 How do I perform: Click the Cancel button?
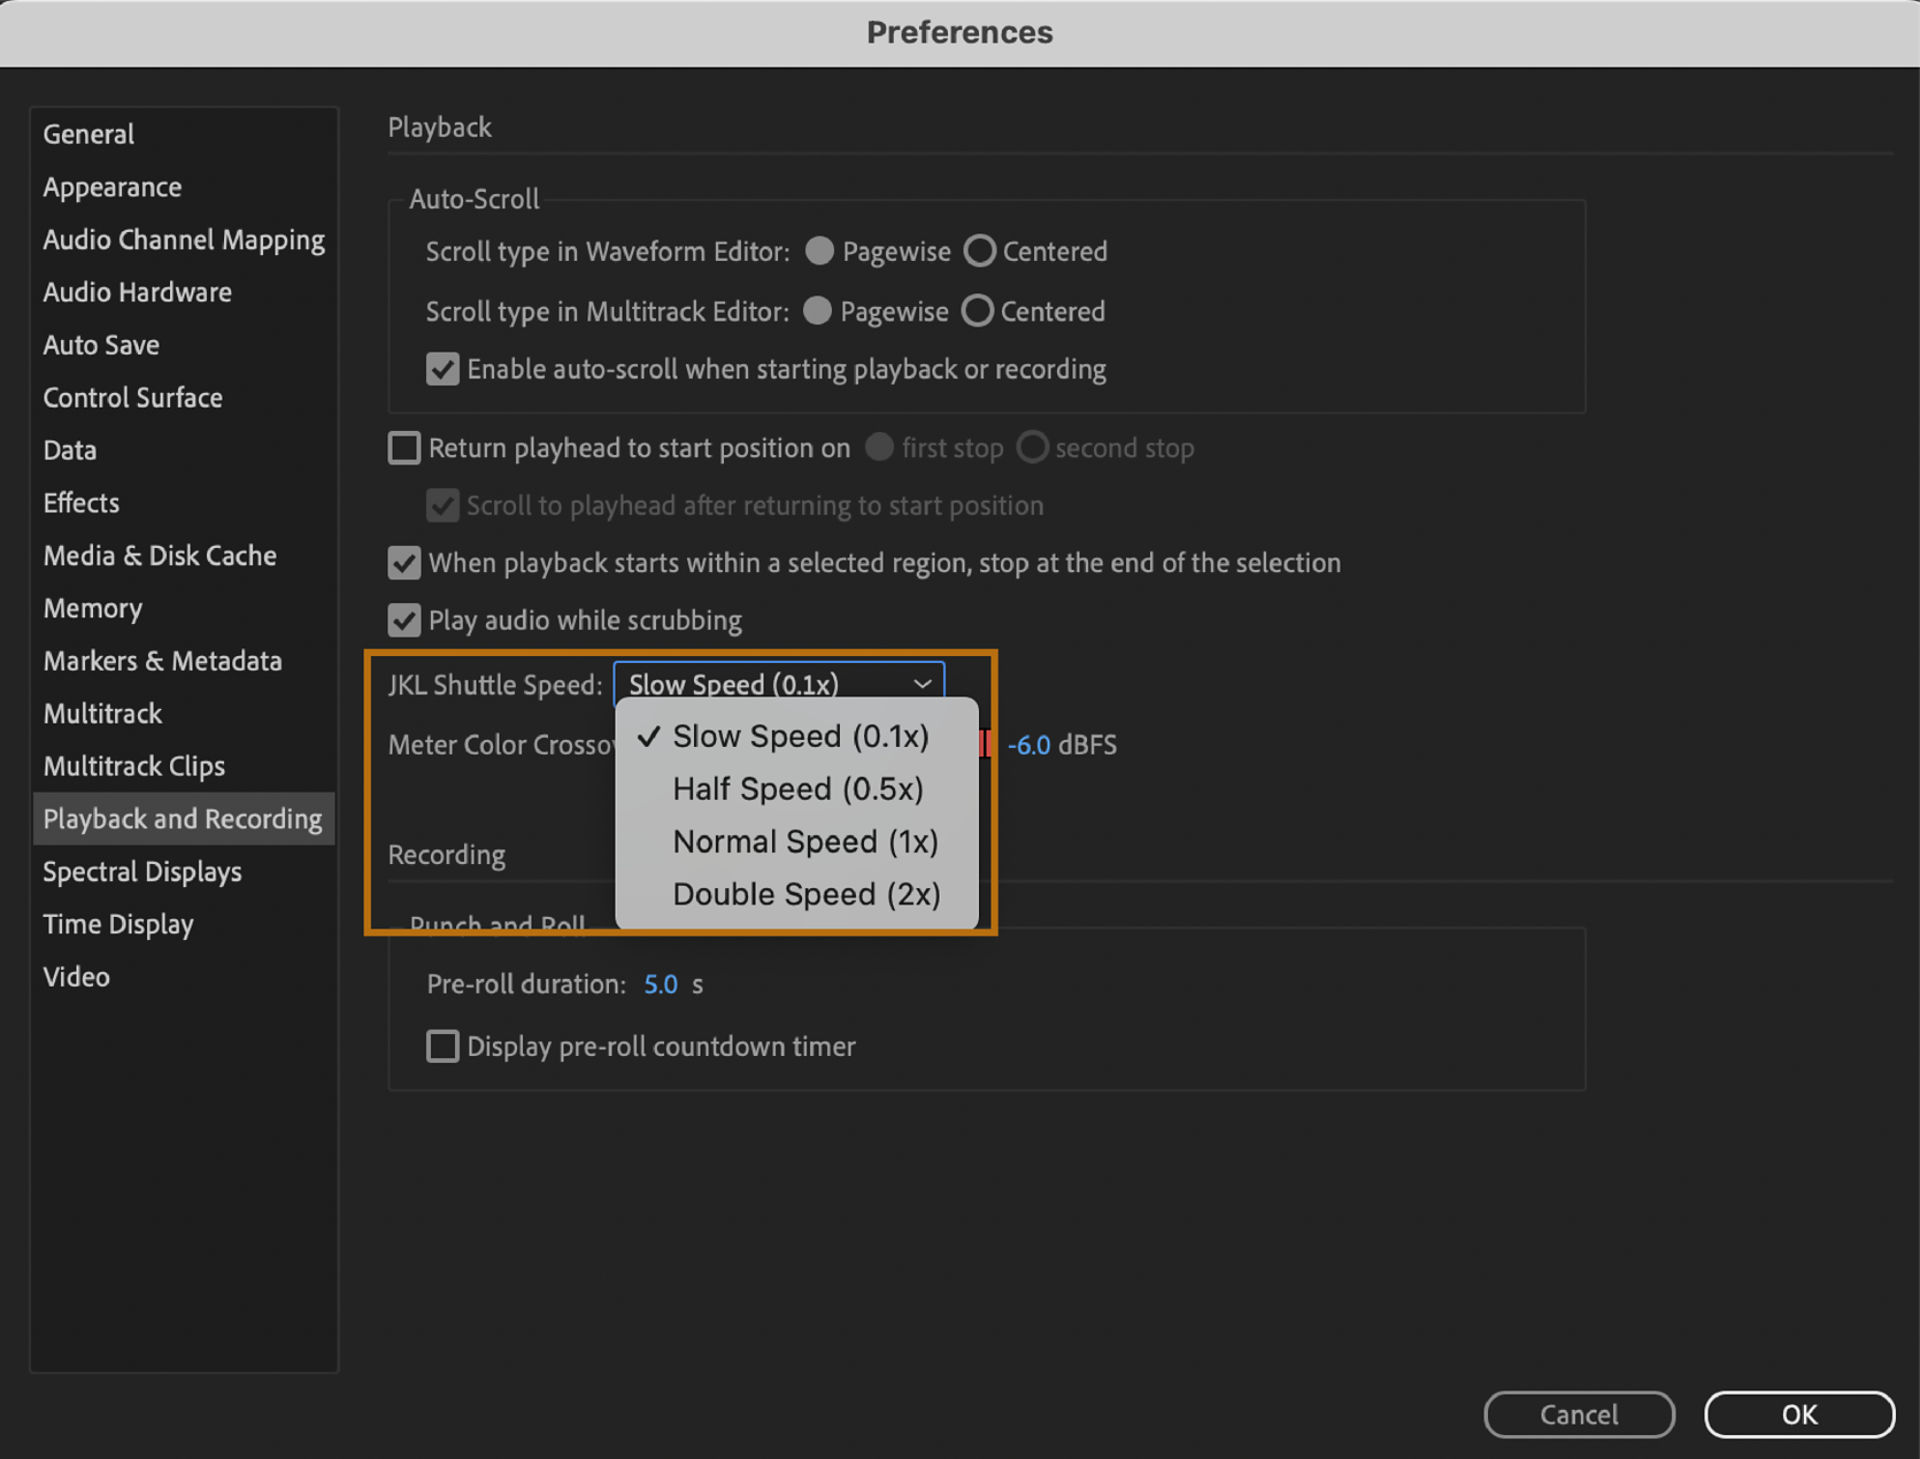pyautogui.click(x=1578, y=1414)
